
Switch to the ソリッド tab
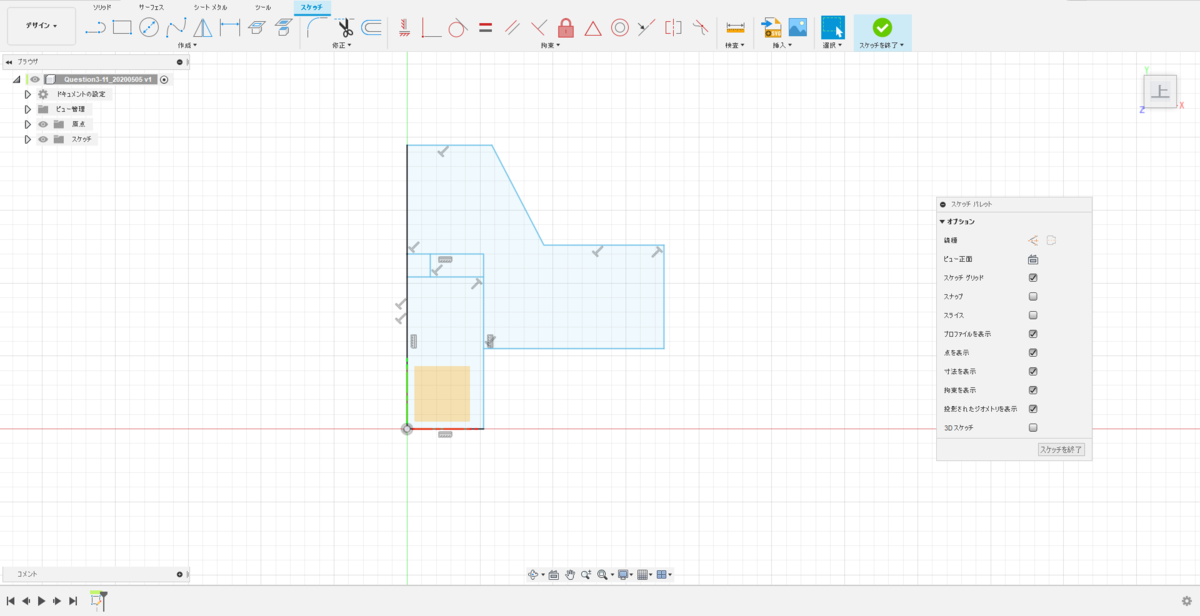[102, 7]
